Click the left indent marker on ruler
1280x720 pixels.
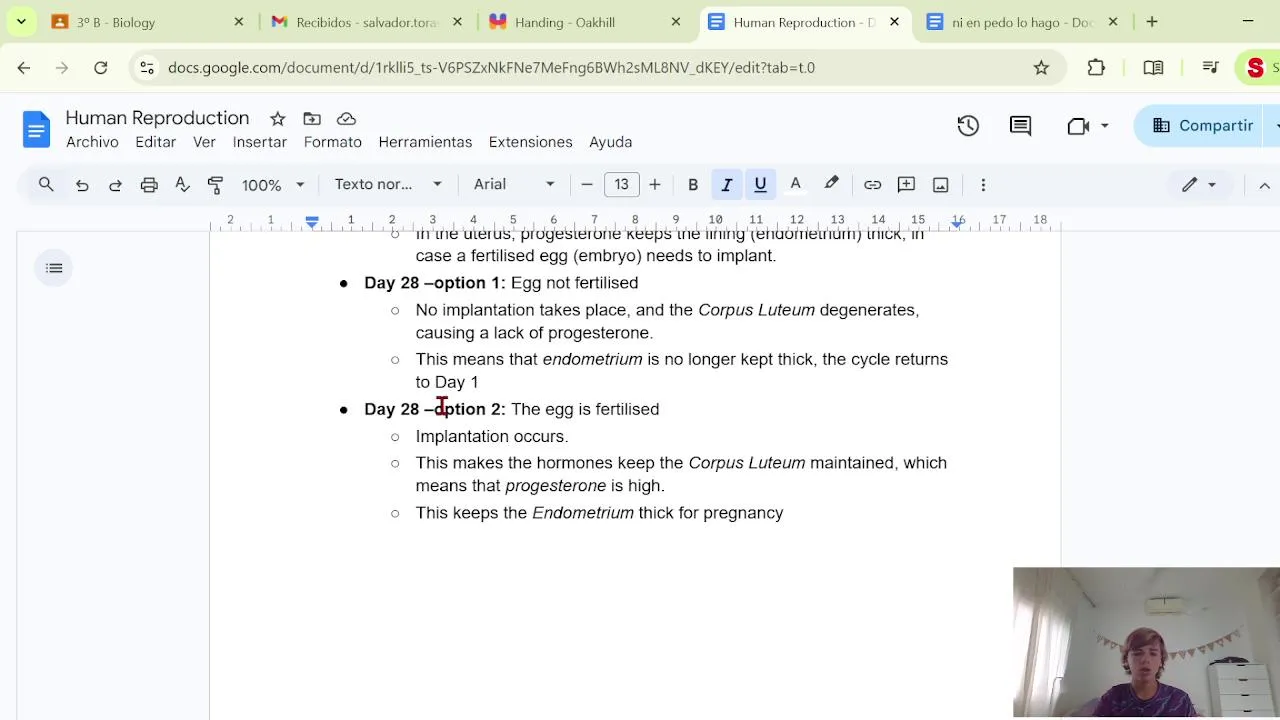click(312, 222)
